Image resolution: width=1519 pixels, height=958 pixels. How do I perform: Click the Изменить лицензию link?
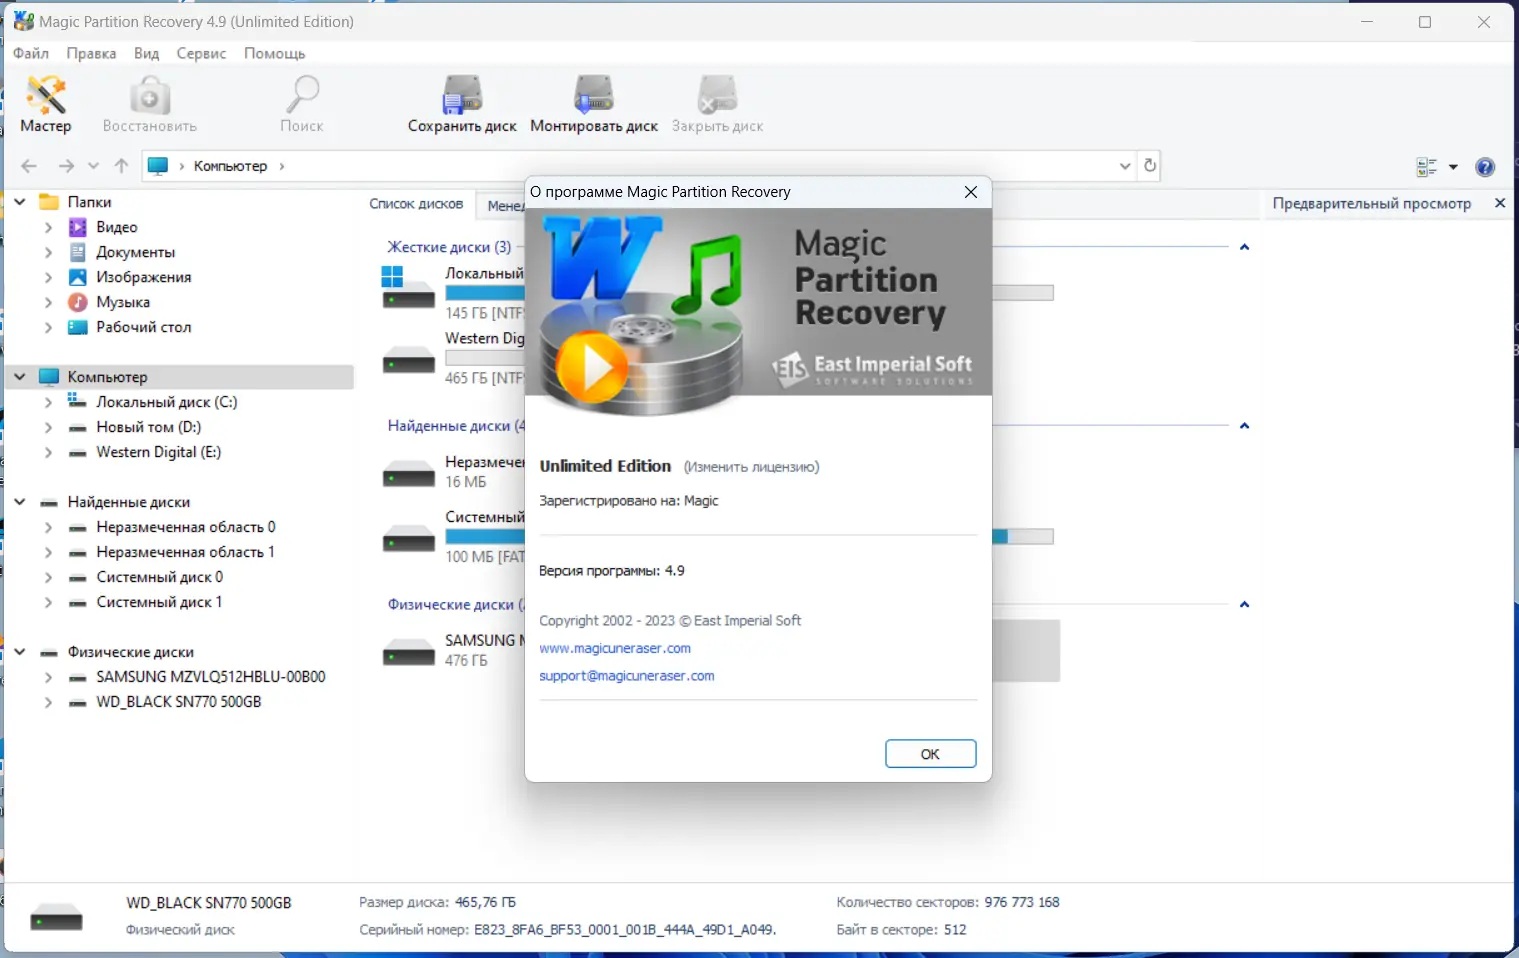click(751, 466)
